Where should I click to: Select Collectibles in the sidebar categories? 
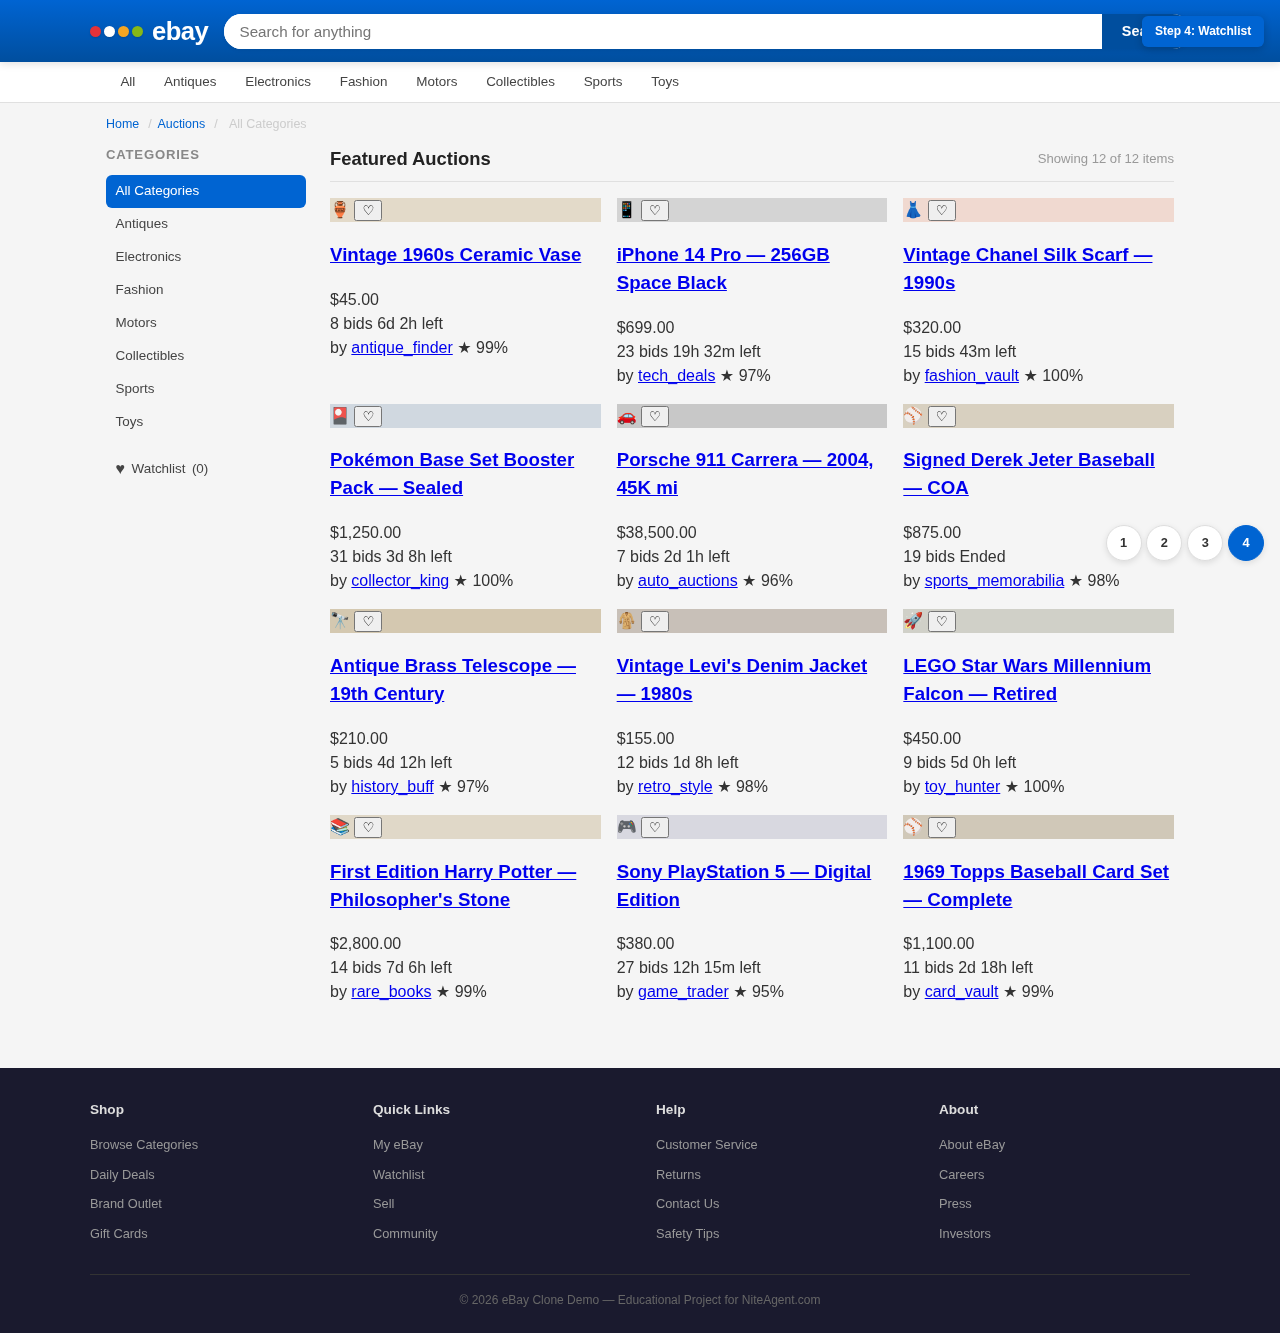click(206, 356)
